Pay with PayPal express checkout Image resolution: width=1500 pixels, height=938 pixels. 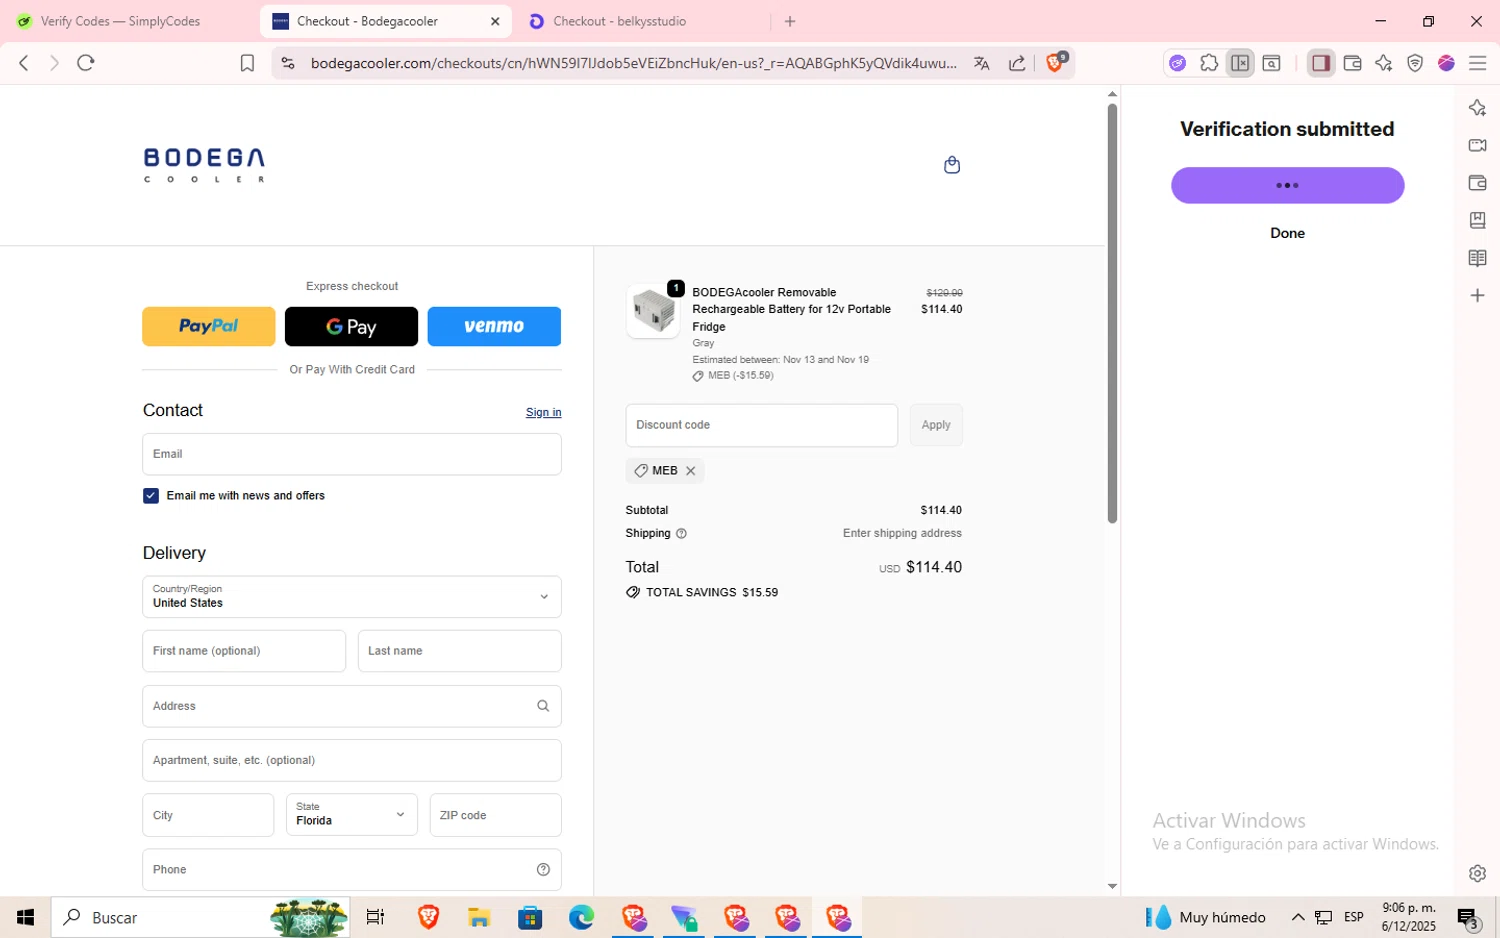(208, 326)
